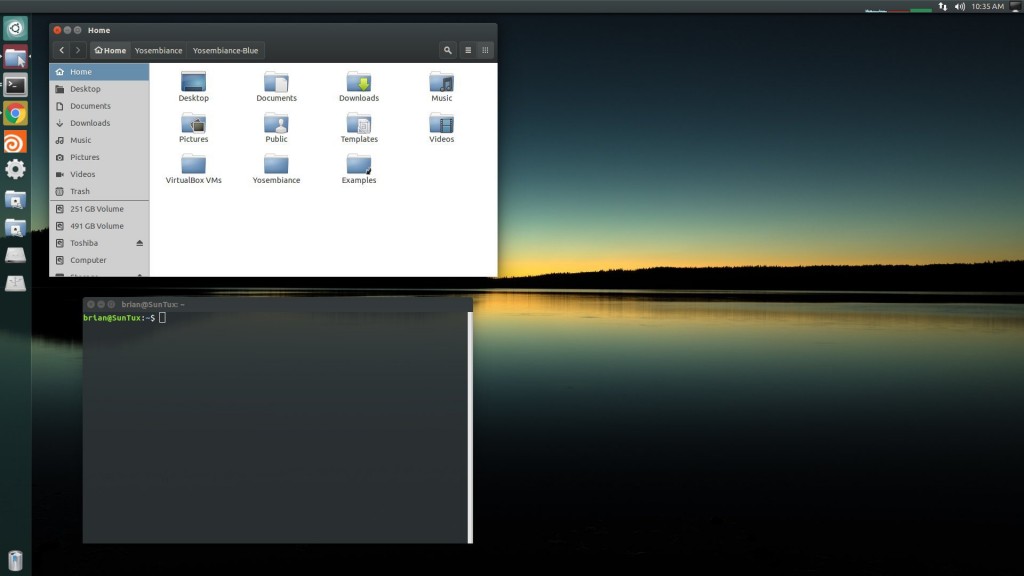Select Downloads in the Files sidebar

pos(99,123)
